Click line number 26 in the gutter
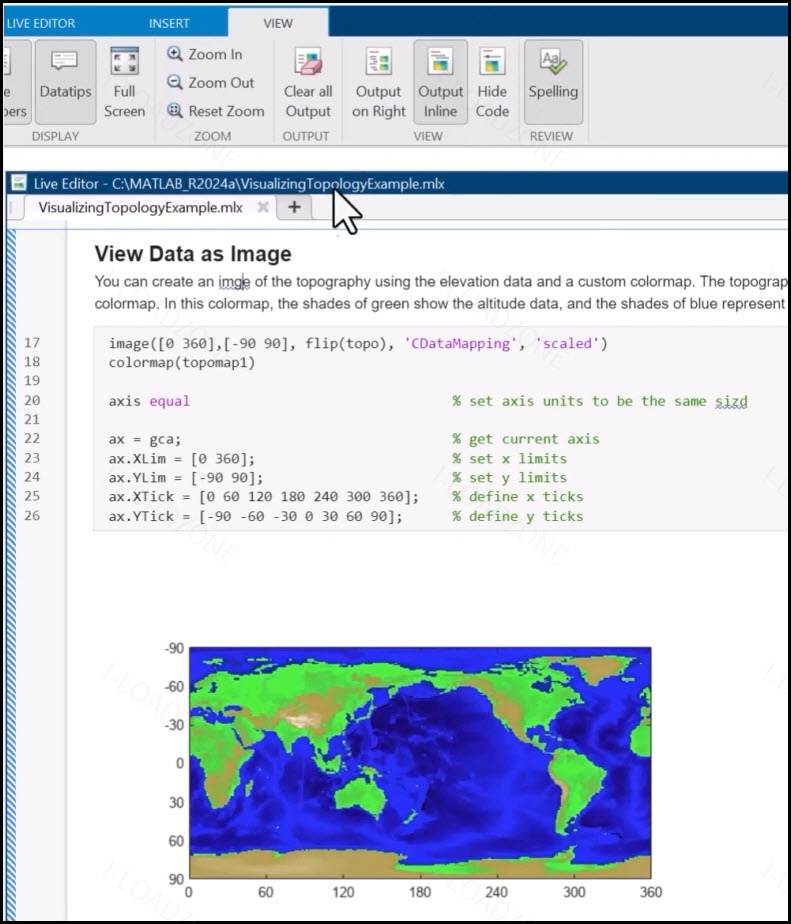This screenshot has height=924, width=791. (32, 516)
